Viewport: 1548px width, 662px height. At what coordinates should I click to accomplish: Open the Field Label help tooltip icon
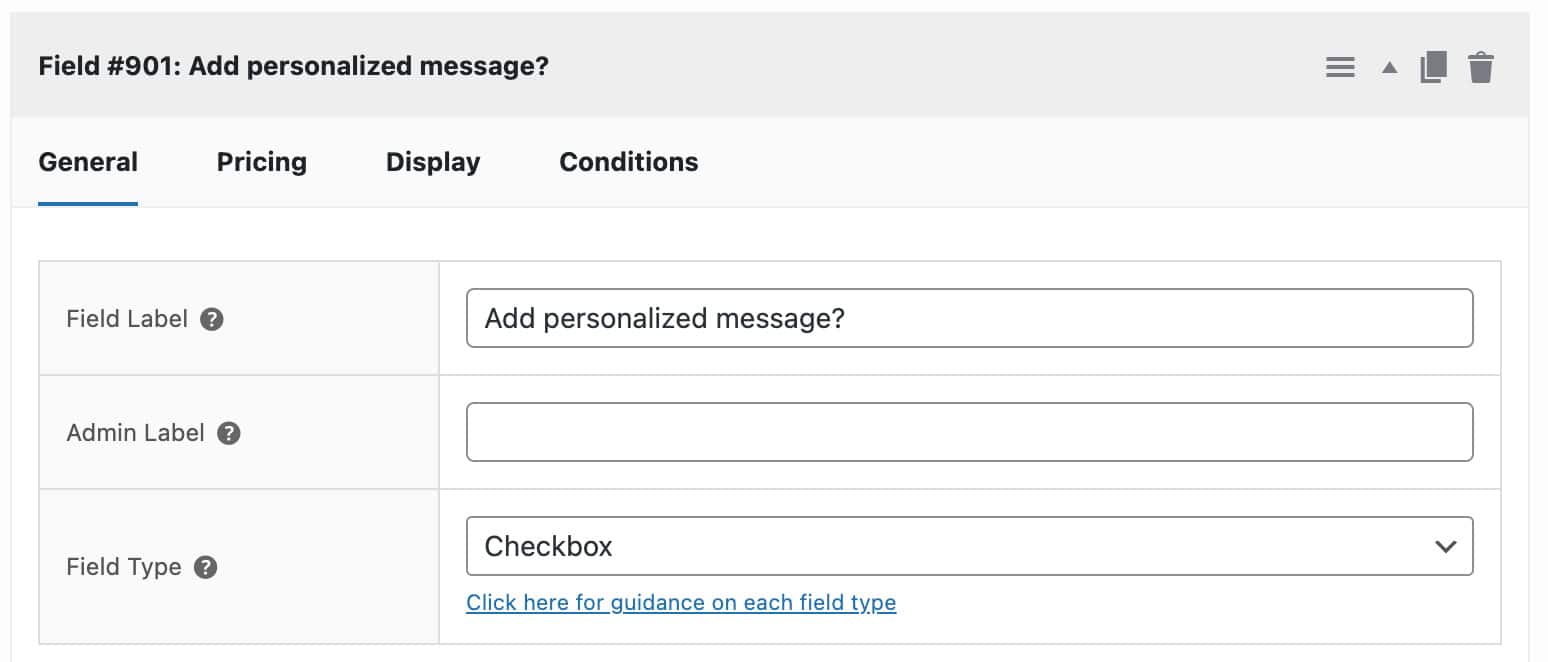click(x=210, y=319)
